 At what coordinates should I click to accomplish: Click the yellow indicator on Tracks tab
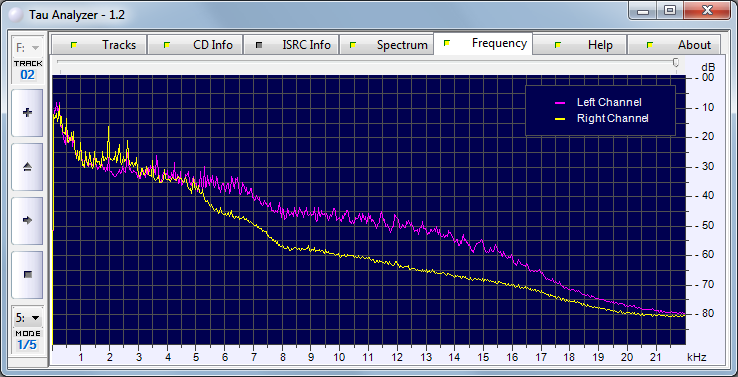coord(73,45)
